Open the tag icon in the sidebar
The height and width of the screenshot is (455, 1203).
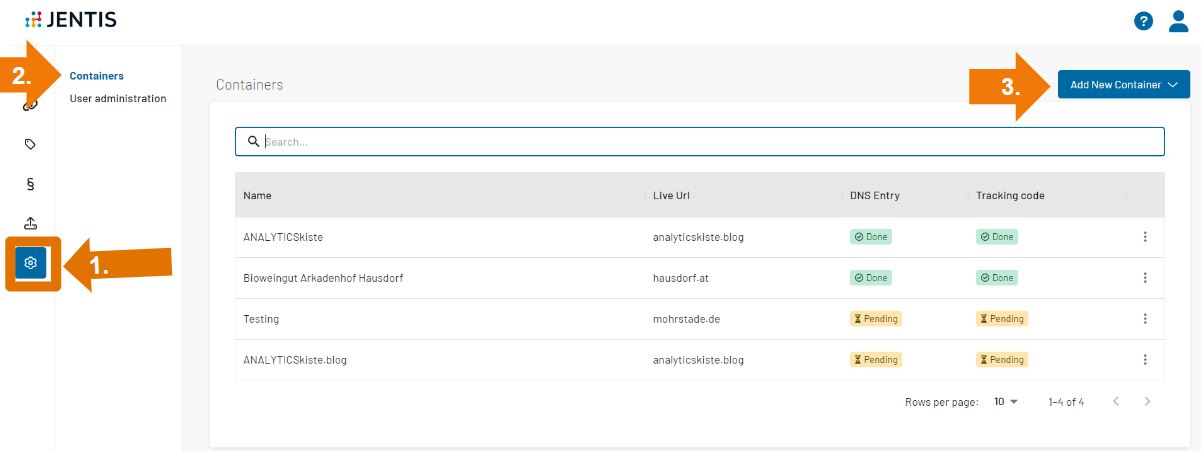pos(30,144)
